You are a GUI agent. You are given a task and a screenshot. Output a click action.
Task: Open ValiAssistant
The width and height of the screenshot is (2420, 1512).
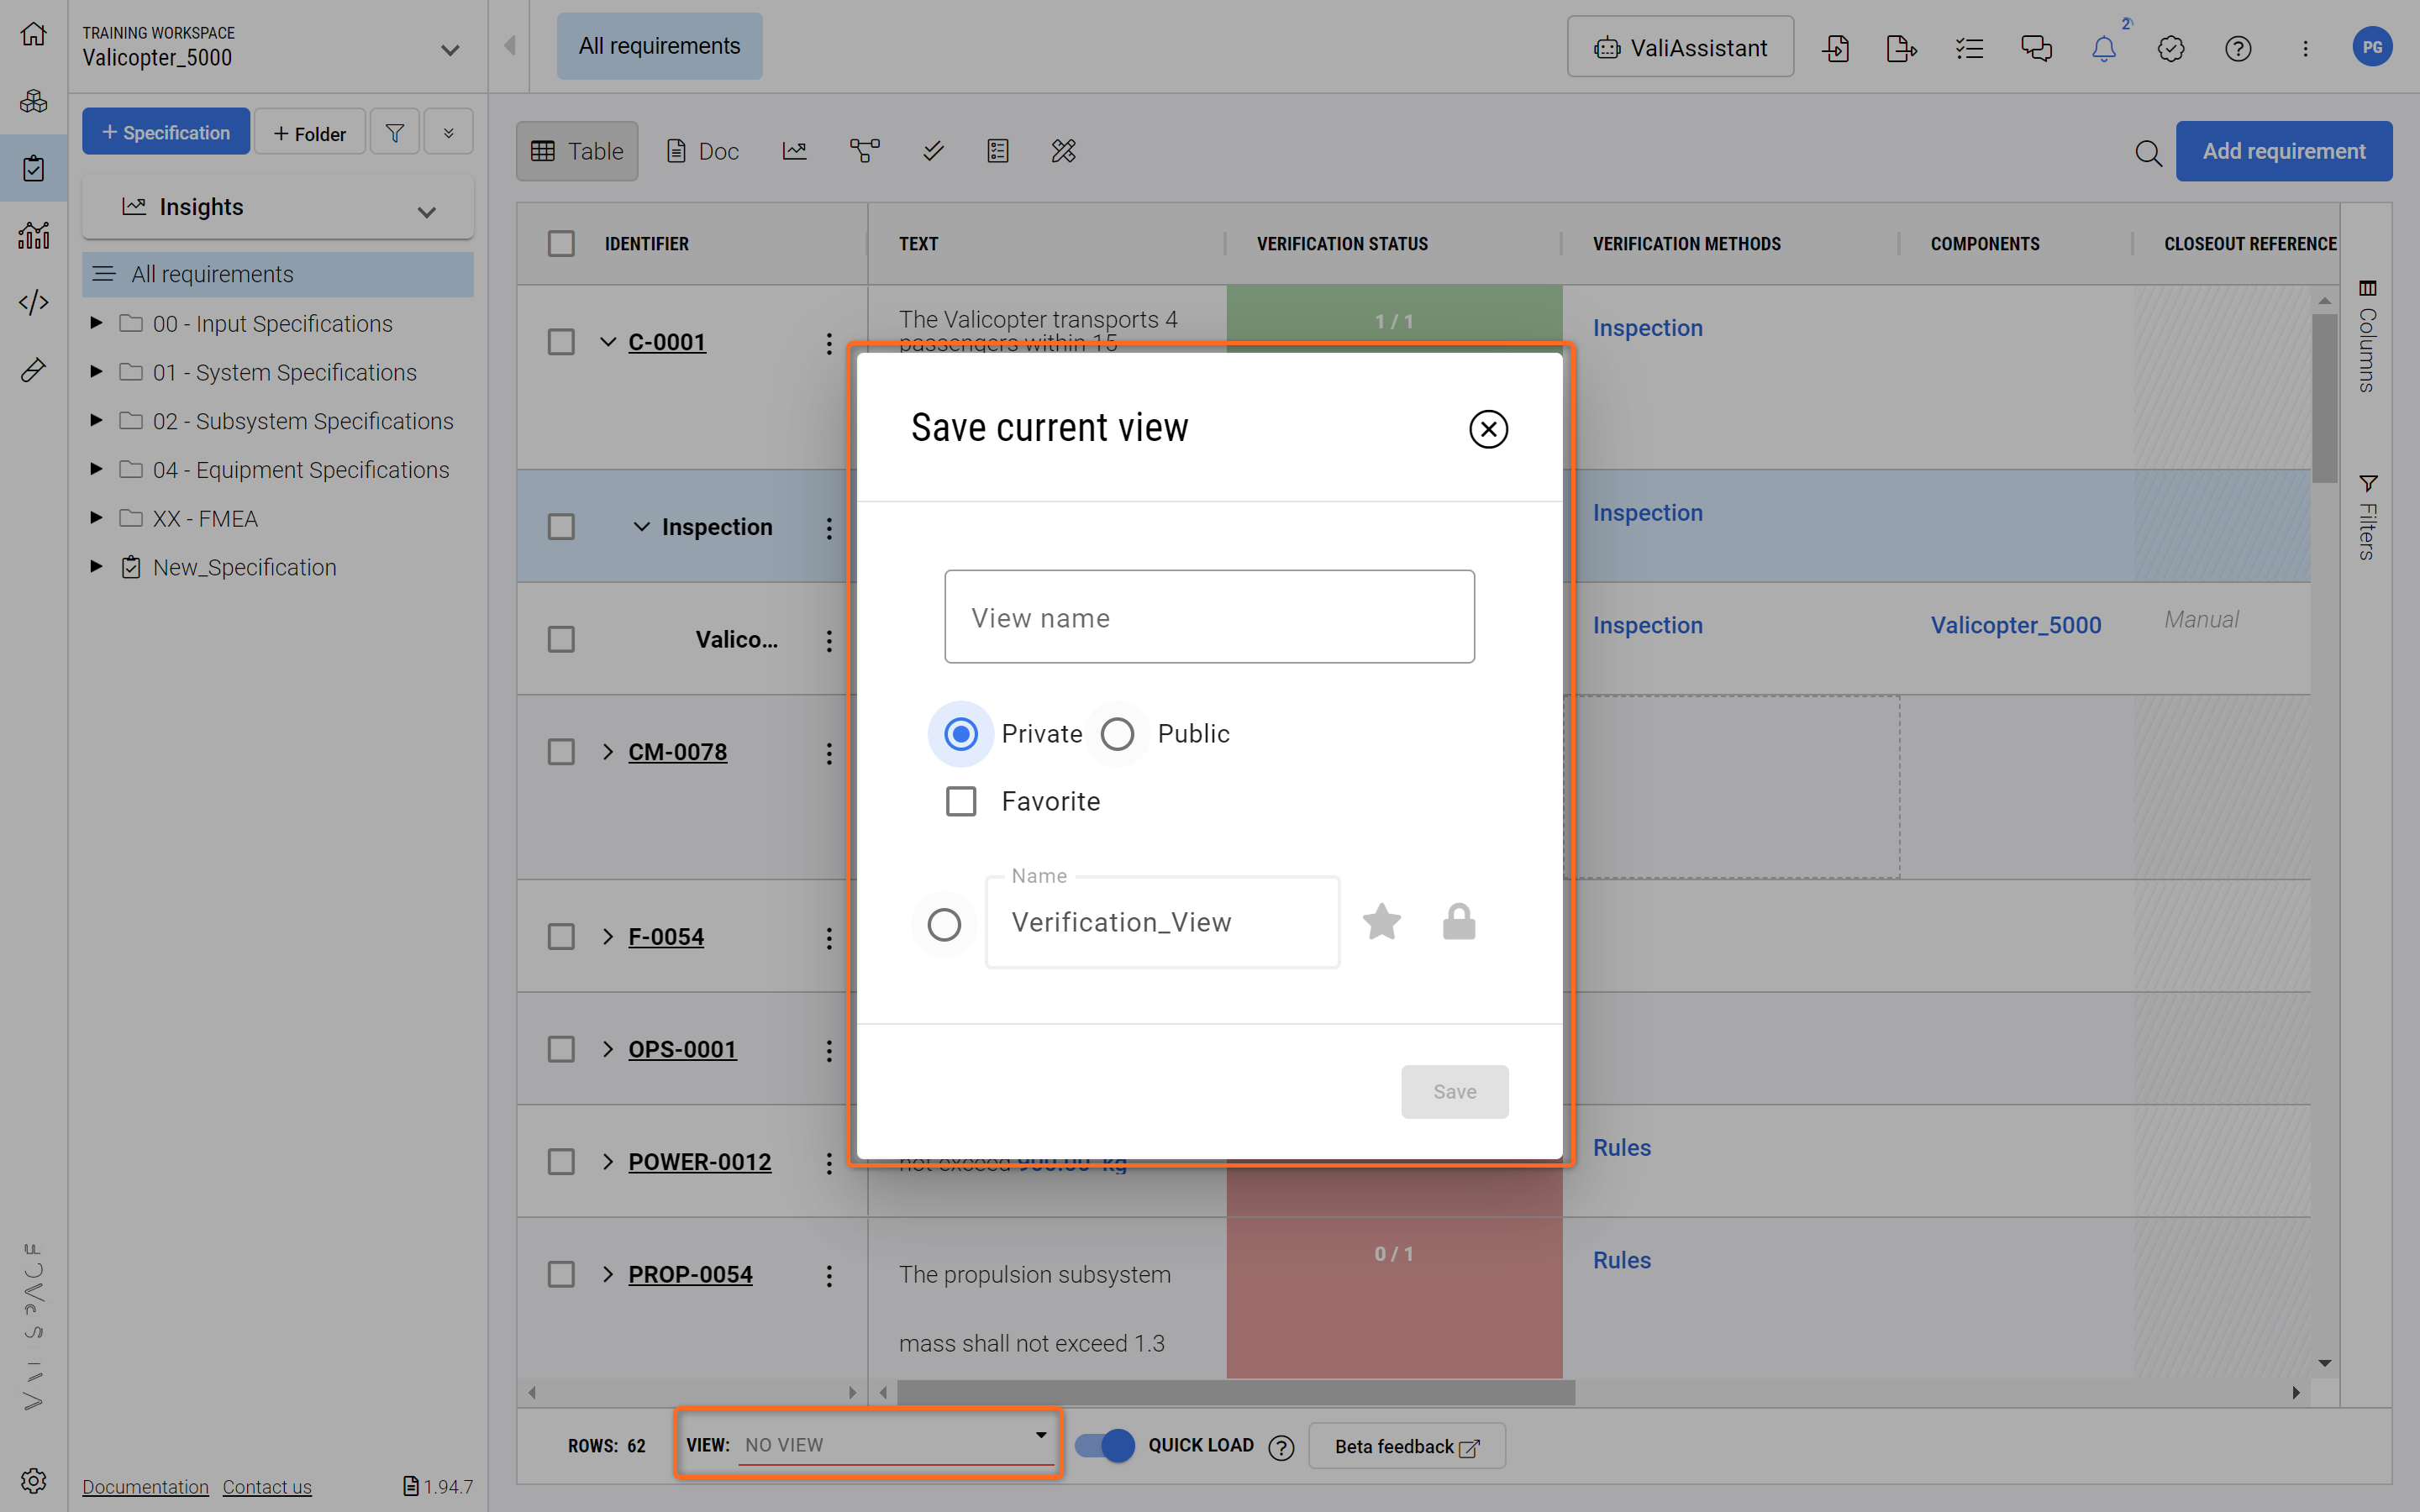click(1680, 47)
